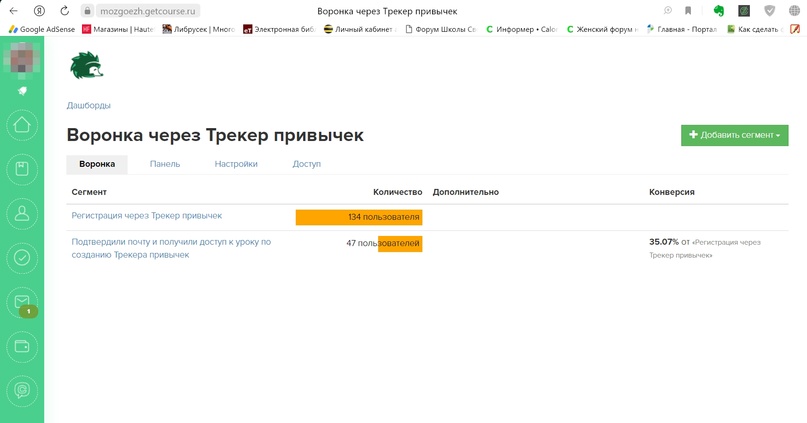Open the chat bubble sidebar icon
The height and width of the screenshot is (423, 807).
pyautogui.click(x=22, y=390)
